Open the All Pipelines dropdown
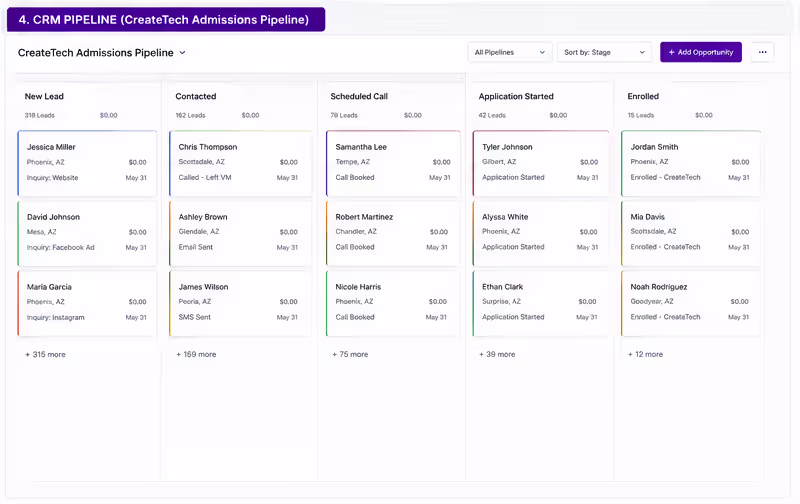The height and width of the screenshot is (504, 800). [x=510, y=52]
